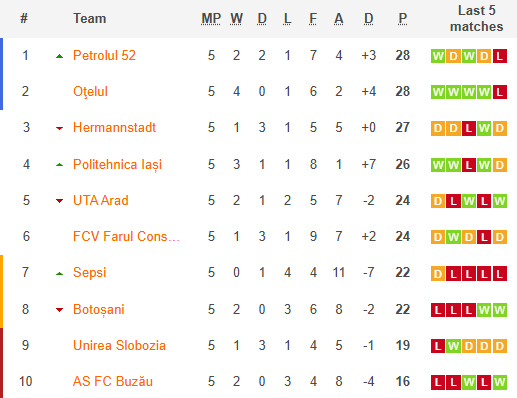Open the Unirea Slobozia team link
Screen dimensions: 517x398
[x=119, y=345]
